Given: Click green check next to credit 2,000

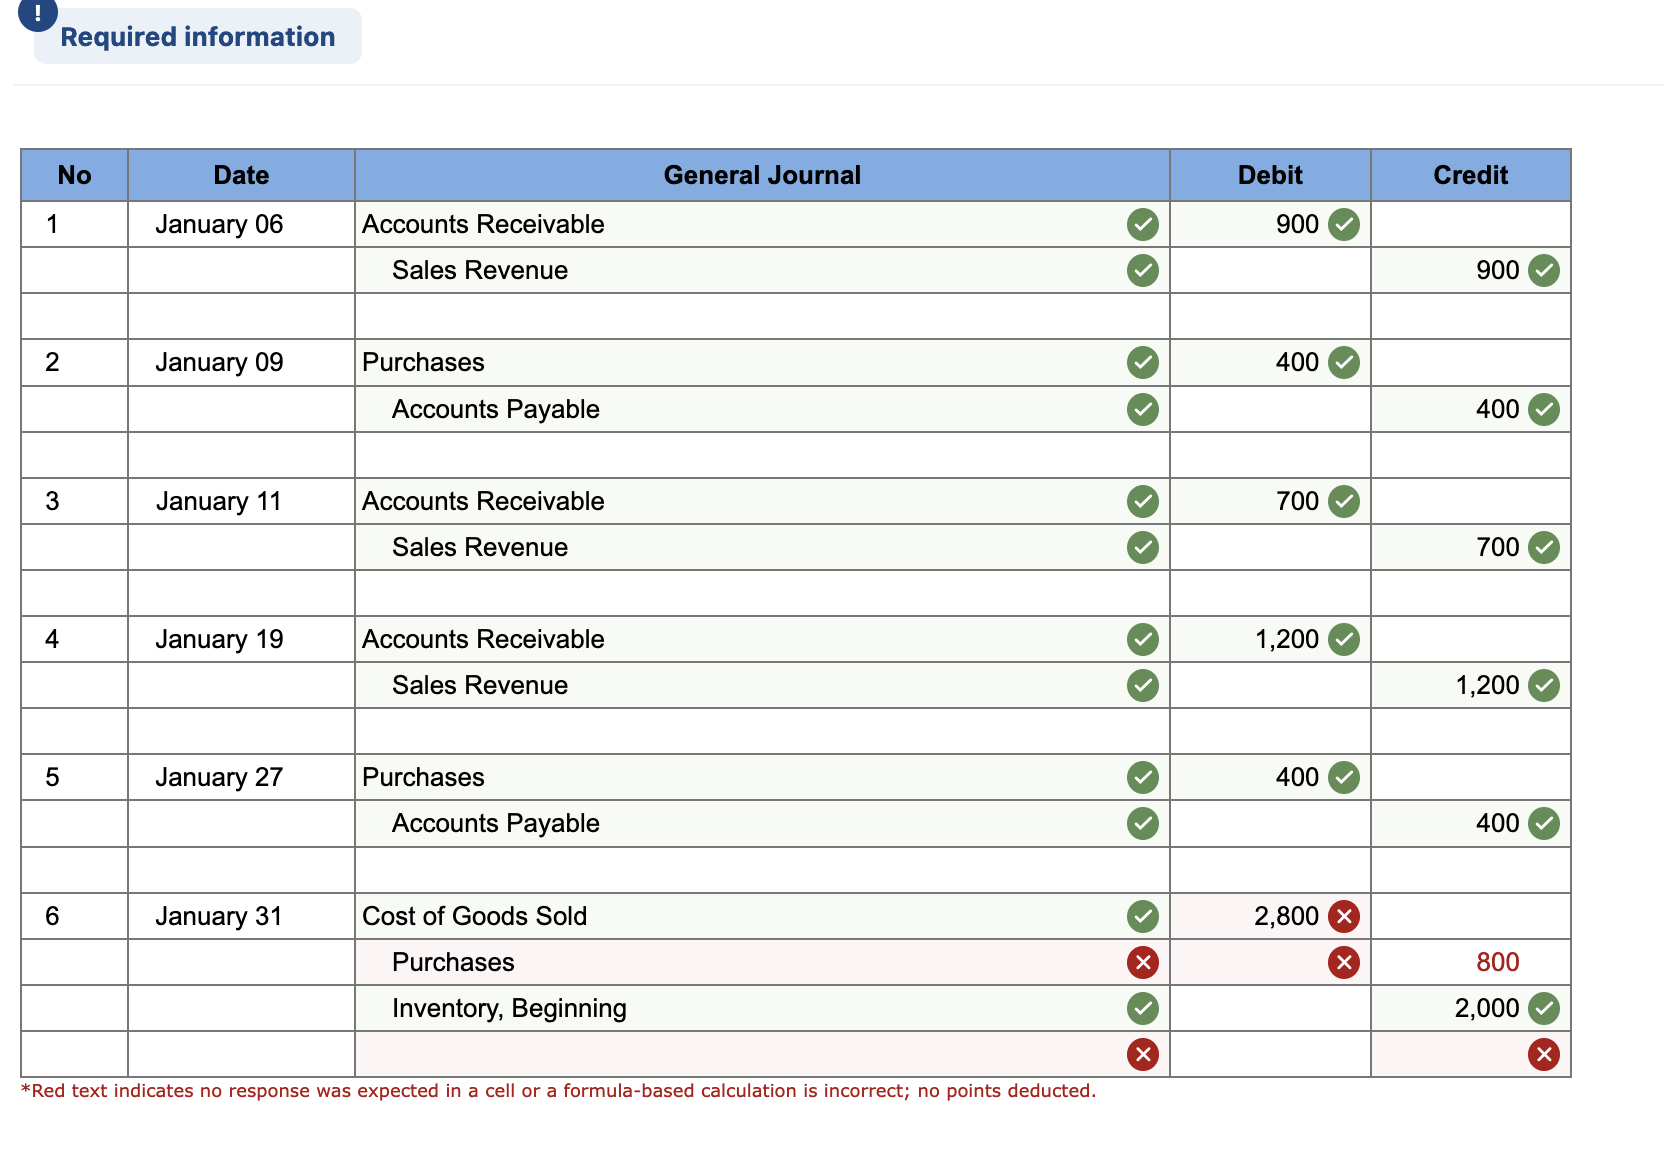Looking at the screenshot, I should point(1544,1008).
